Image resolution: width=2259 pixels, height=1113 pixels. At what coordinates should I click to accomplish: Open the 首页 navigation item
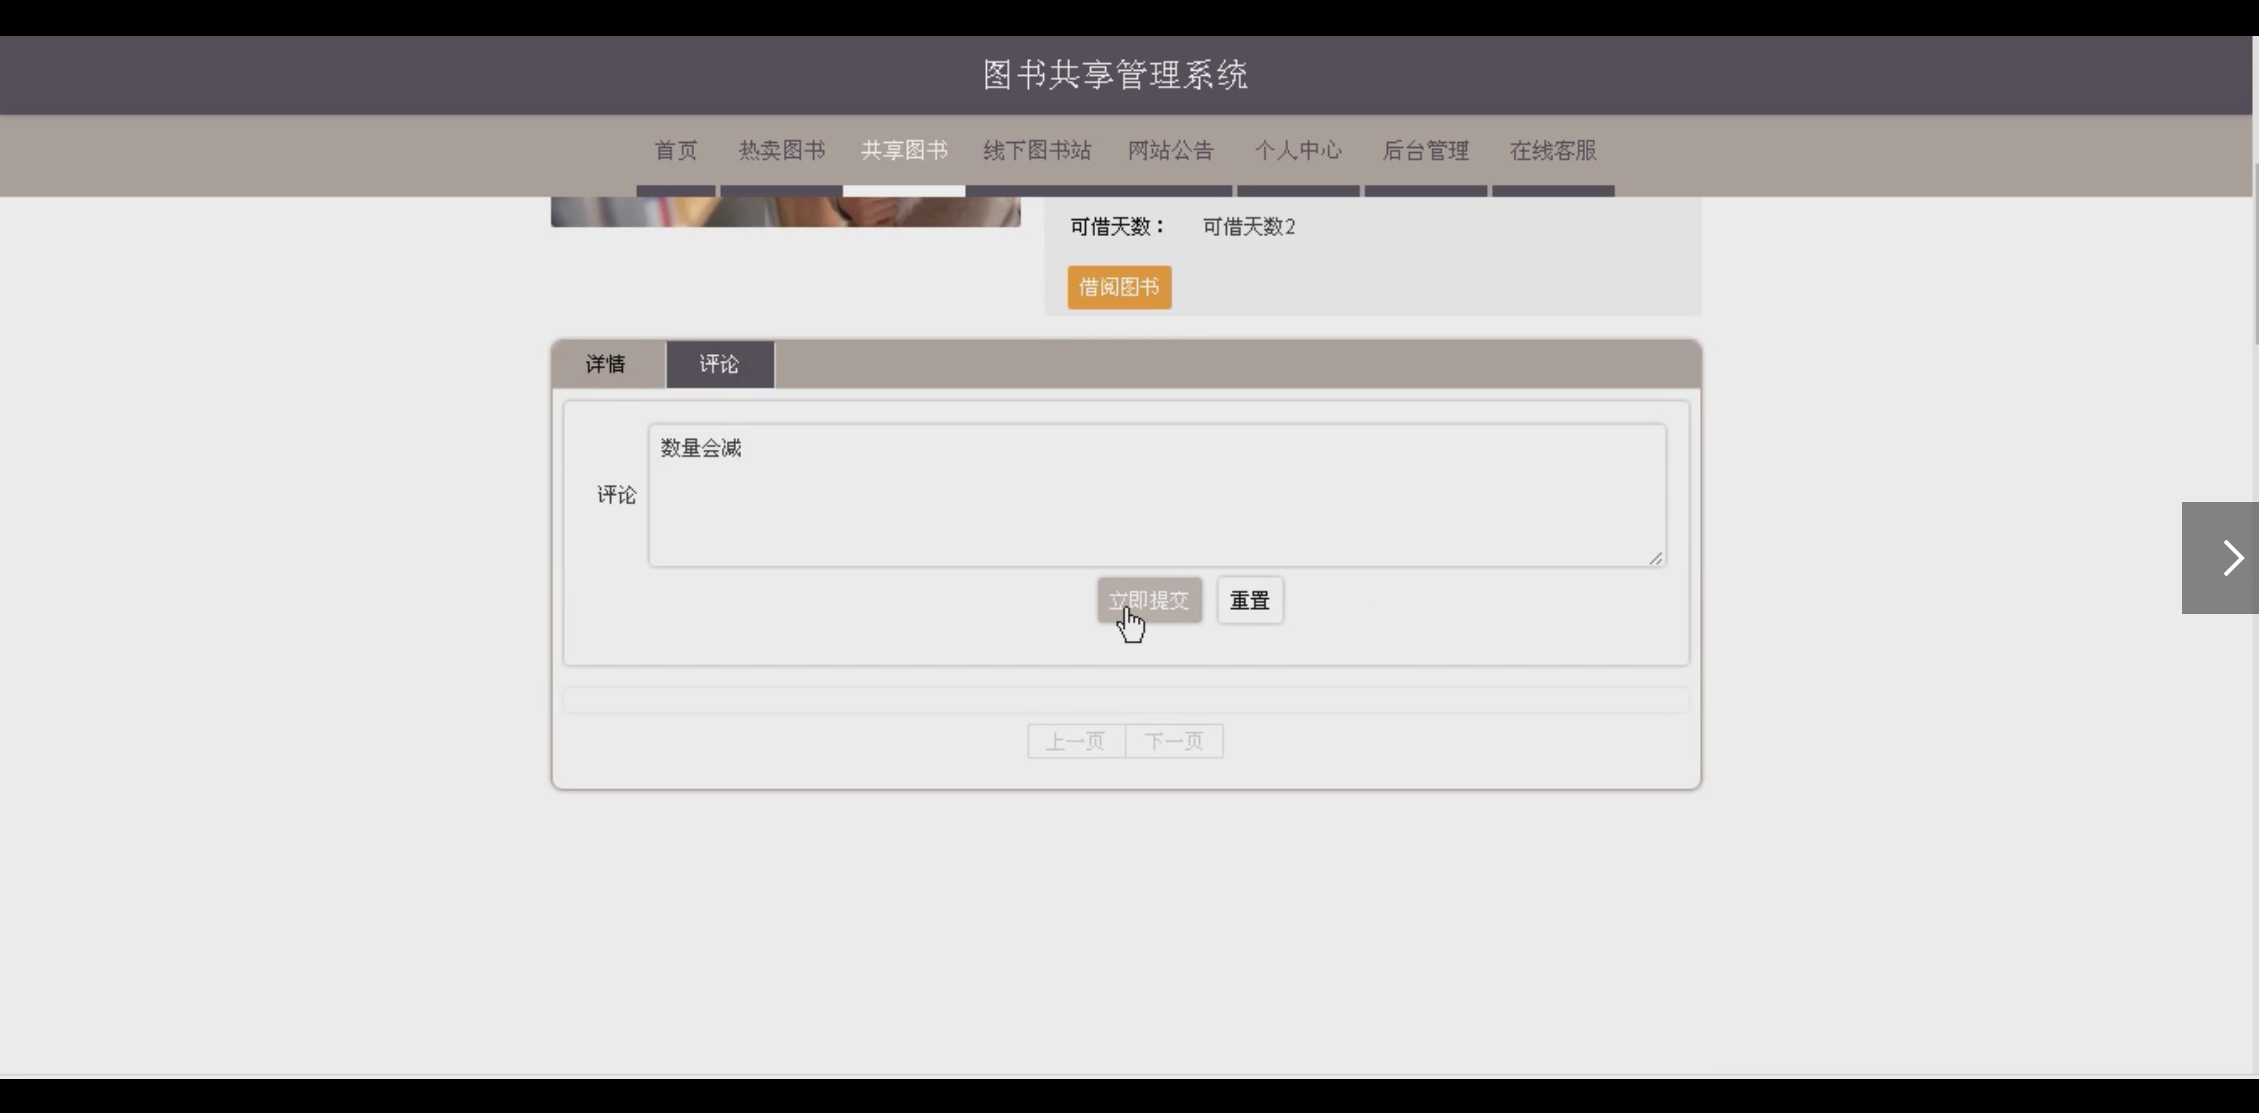(676, 151)
